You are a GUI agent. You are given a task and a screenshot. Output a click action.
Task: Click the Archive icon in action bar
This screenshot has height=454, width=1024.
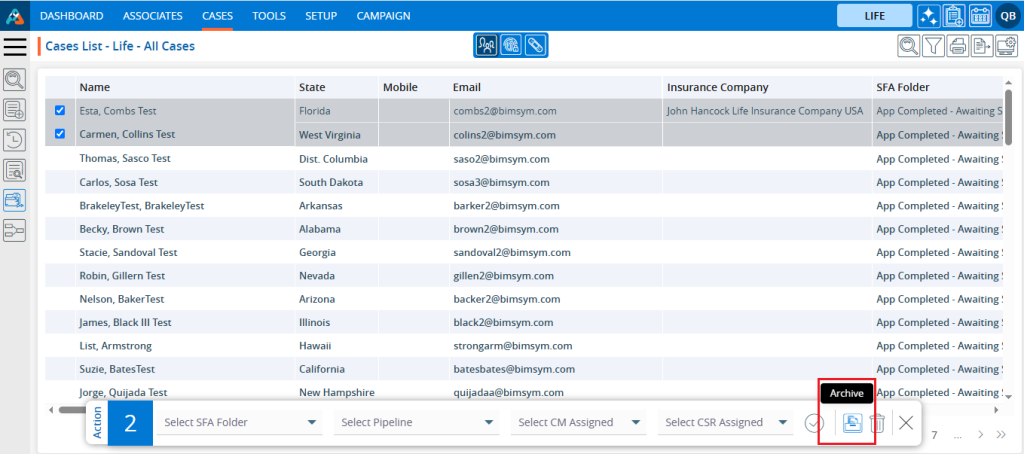852,423
